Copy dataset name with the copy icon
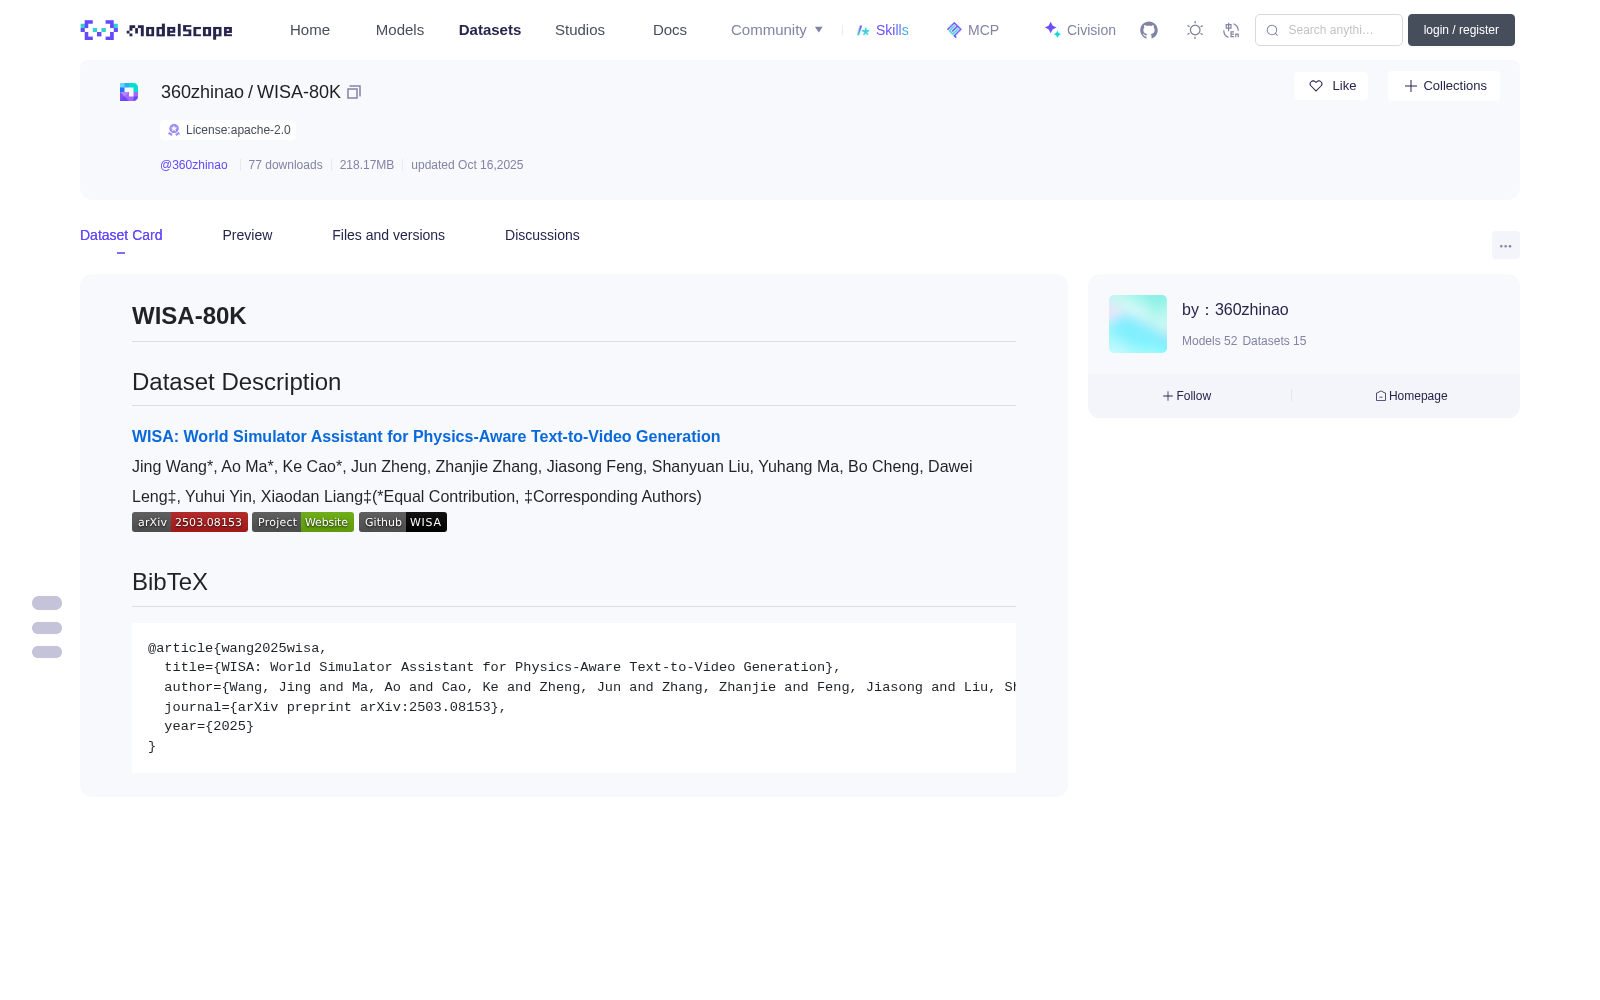 (x=354, y=92)
